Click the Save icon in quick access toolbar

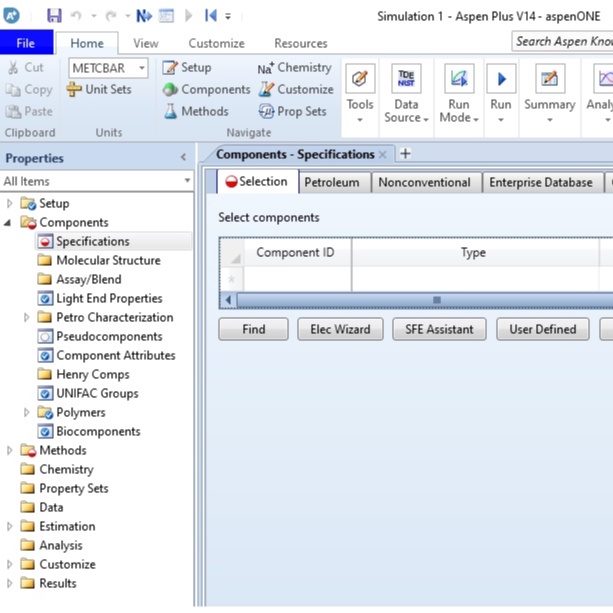pyautogui.click(x=54, y=16)
